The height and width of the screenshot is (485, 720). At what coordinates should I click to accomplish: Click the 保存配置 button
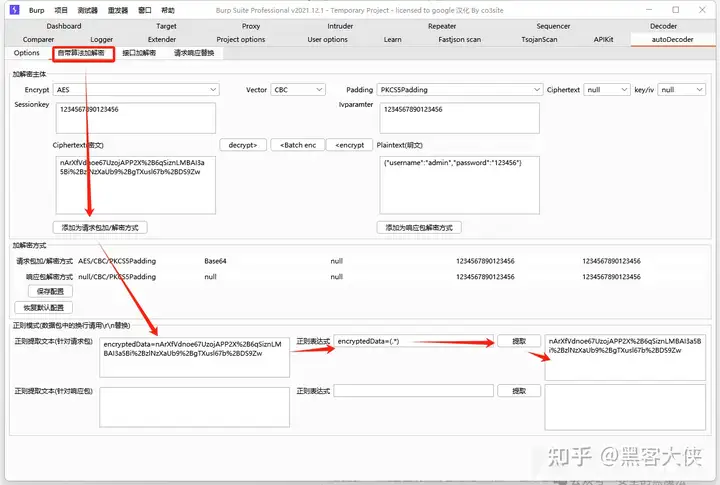(x=51, y=291)
